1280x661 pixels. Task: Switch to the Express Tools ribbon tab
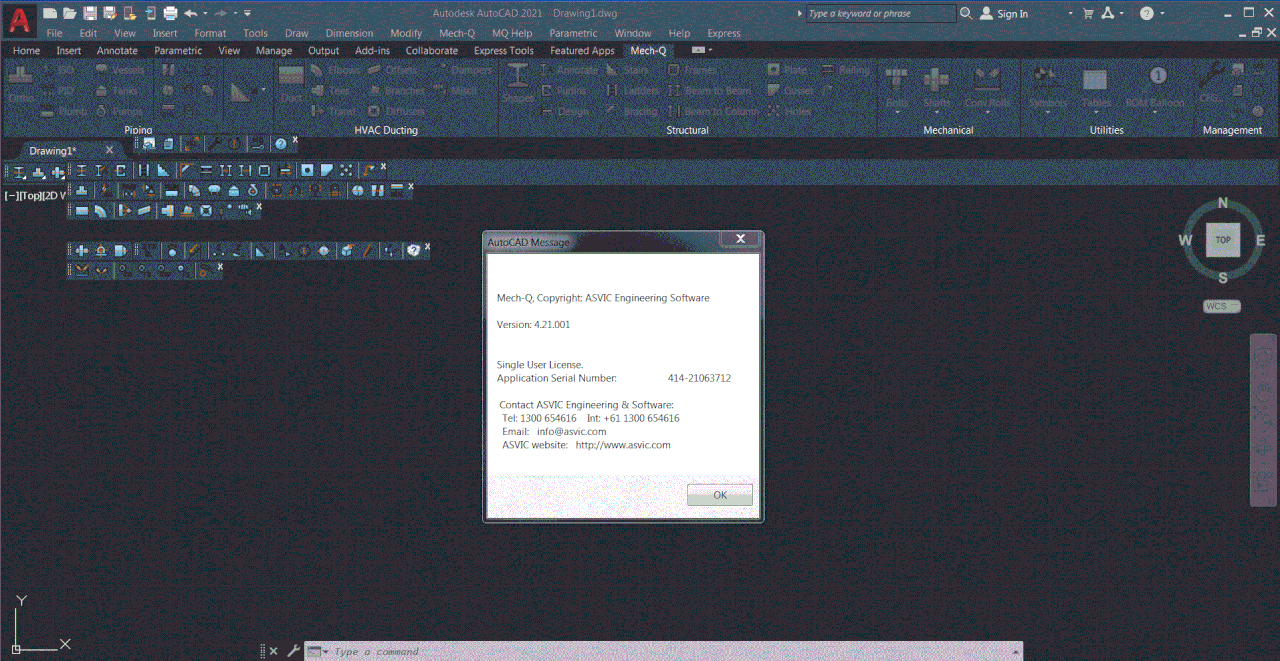coord(504,50)
